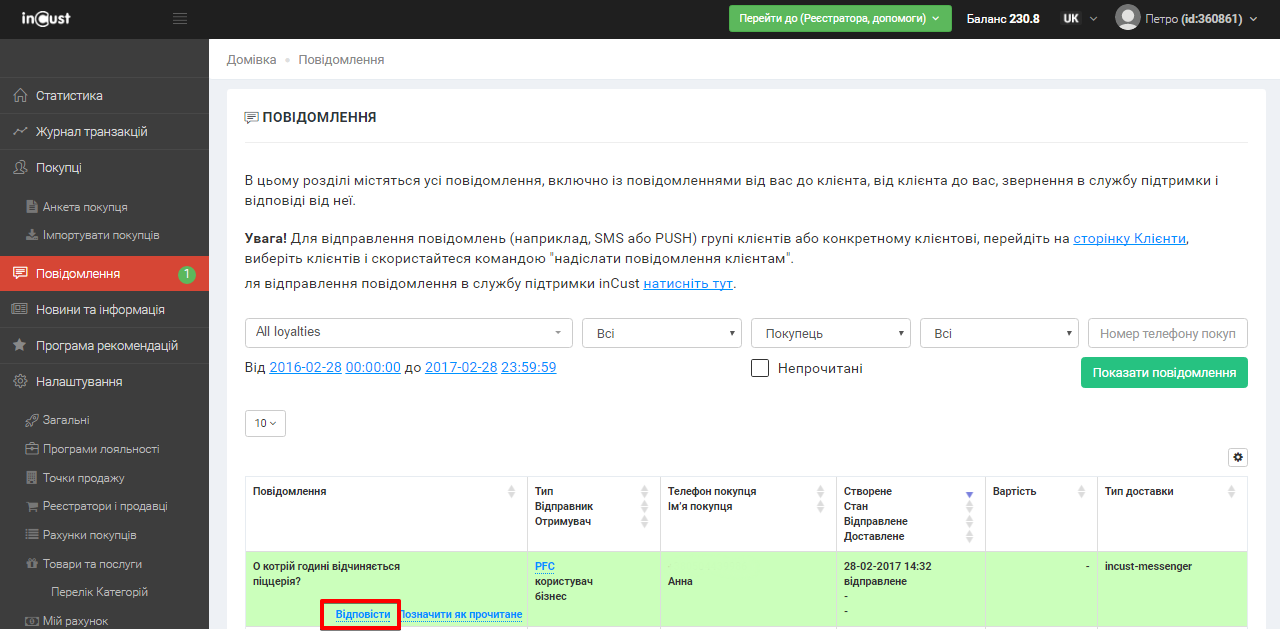Screen dimensions: 1280x635
Task: Open the rows-per-page 10 dropdown
Action: point(265,423)
